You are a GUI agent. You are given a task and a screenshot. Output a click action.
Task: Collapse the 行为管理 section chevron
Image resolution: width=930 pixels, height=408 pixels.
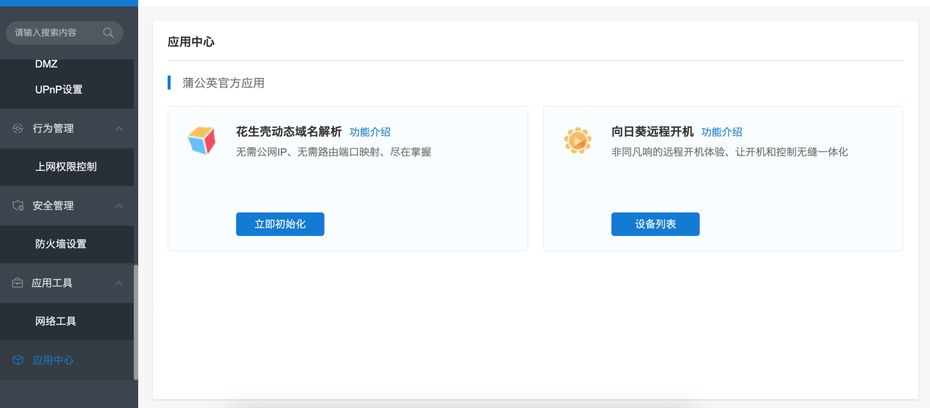tap(119, 128)
